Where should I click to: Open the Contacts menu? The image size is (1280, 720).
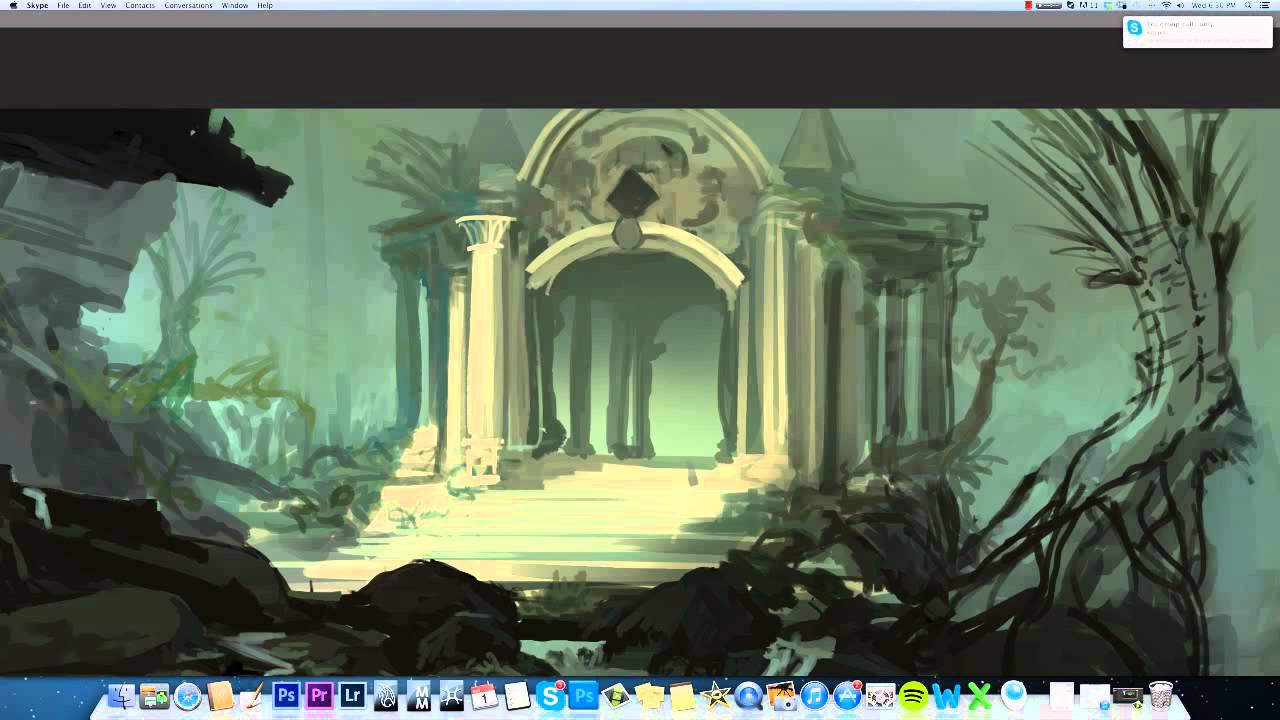tap(140, 5)
